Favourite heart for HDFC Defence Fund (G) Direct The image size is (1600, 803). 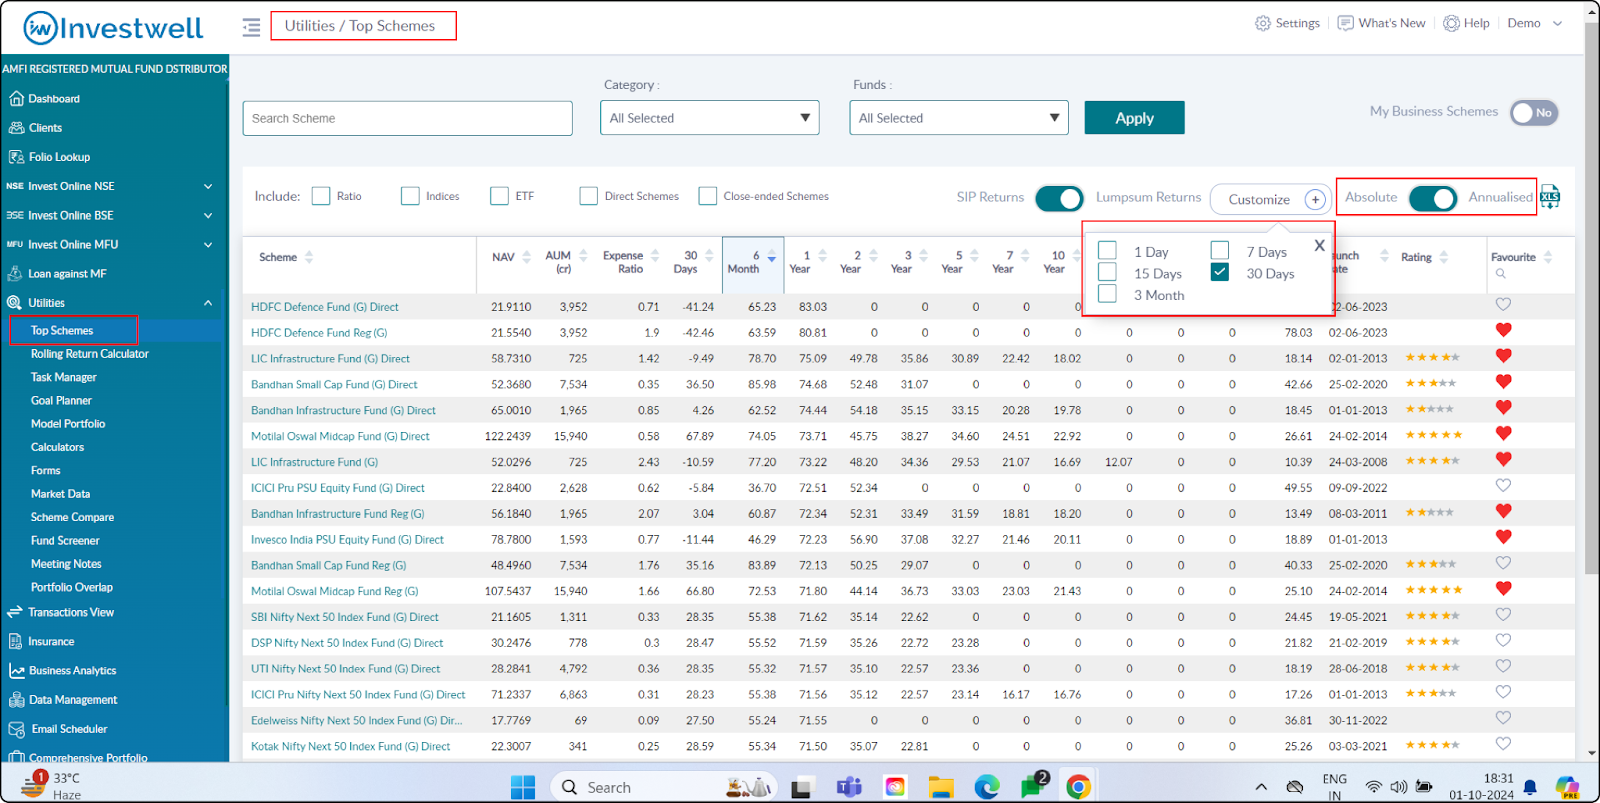1503,305
